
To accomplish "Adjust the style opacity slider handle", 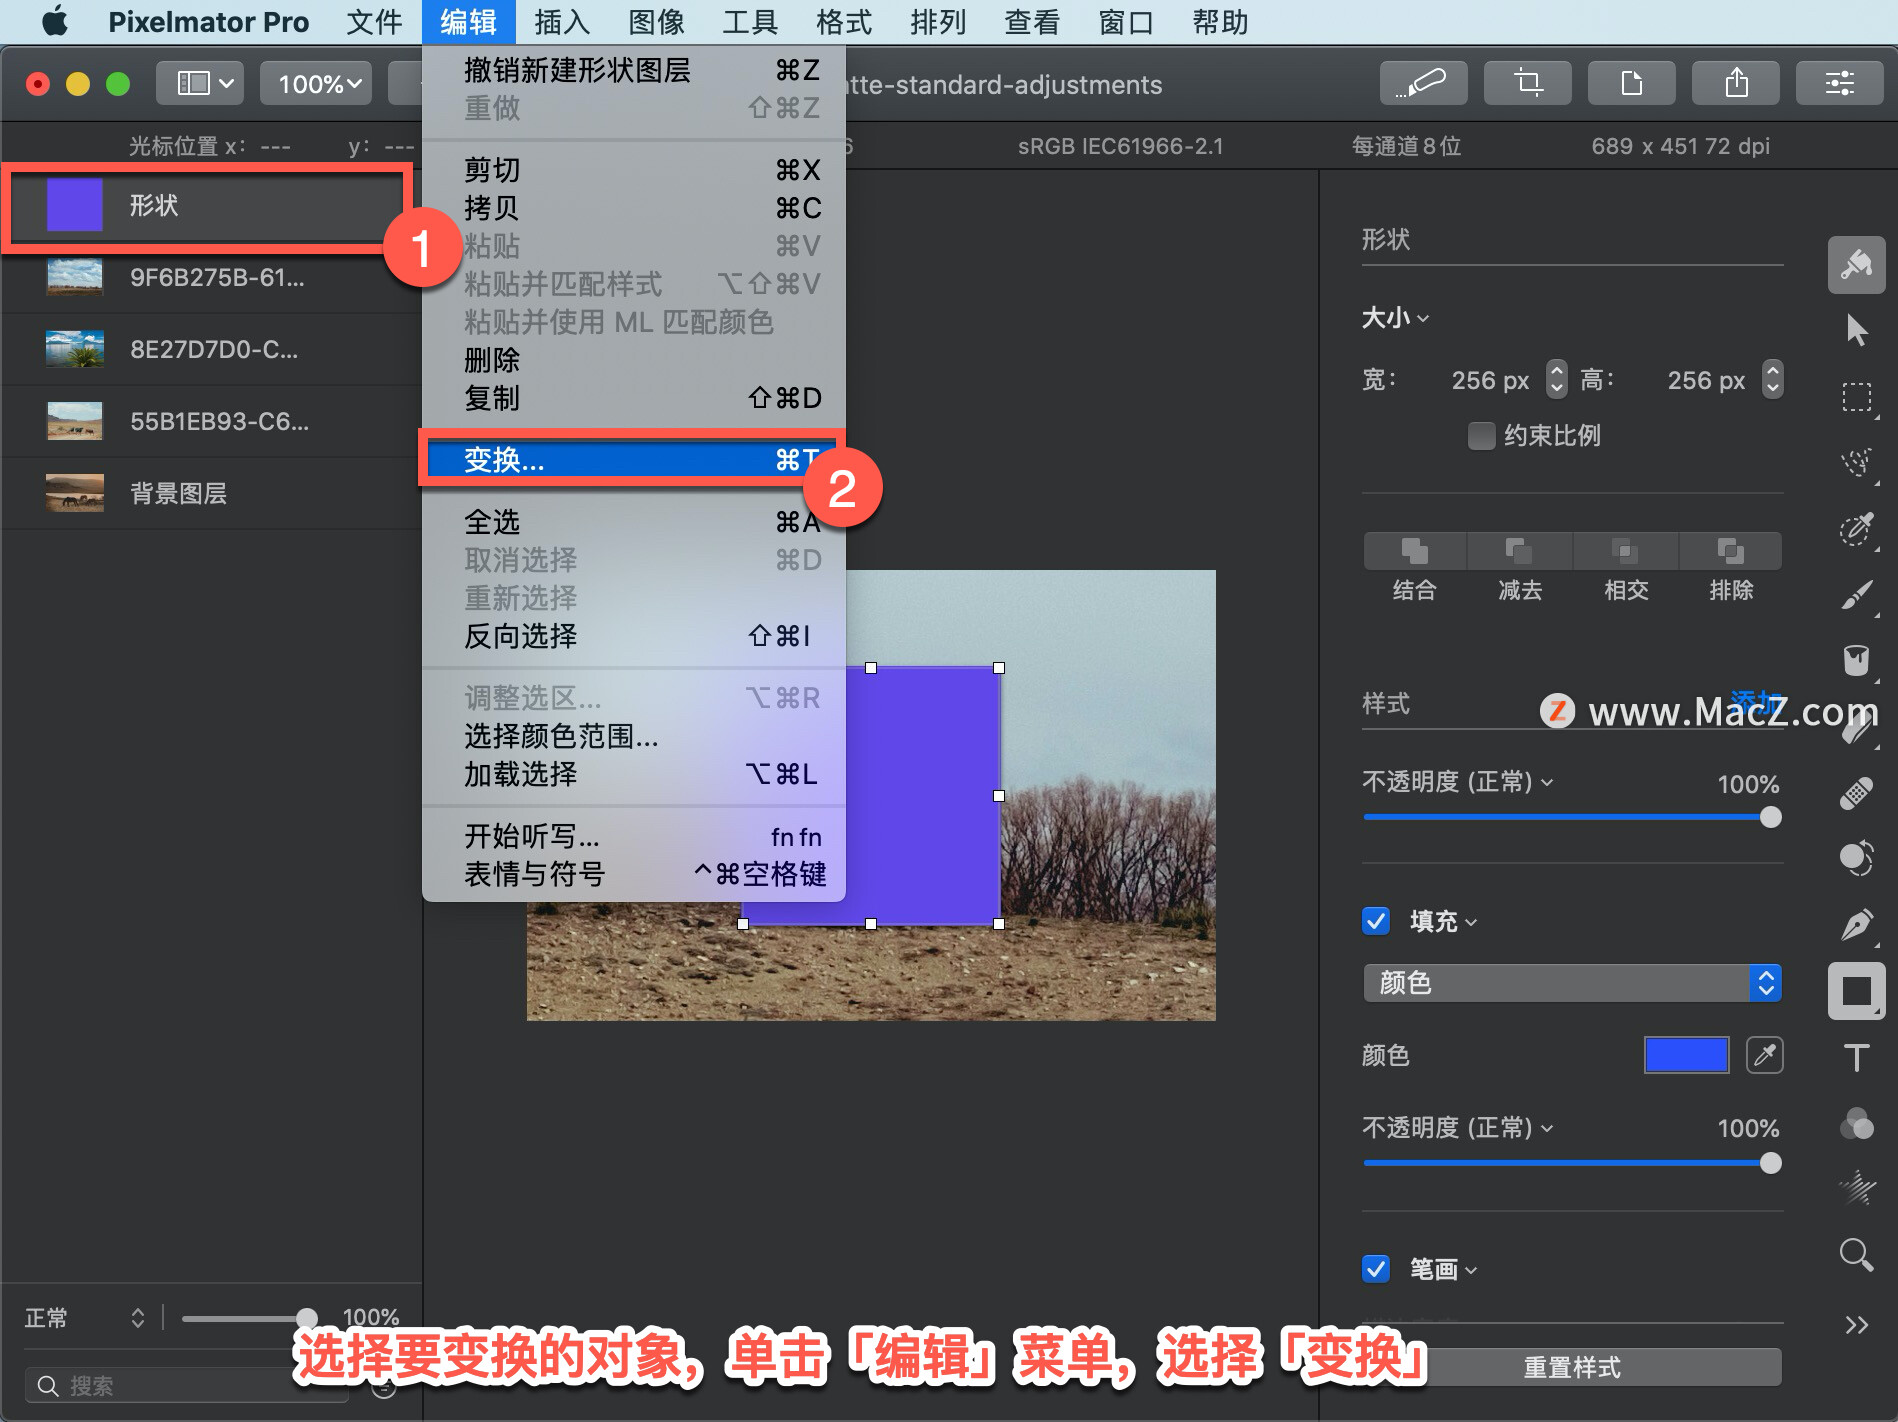I will tap(1770, 817).
